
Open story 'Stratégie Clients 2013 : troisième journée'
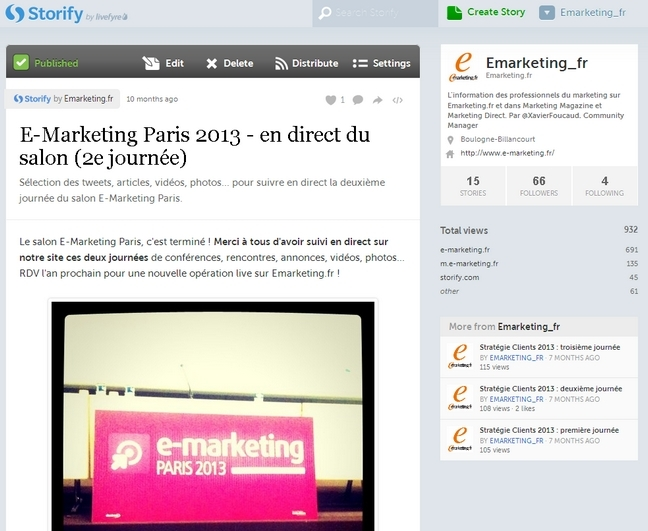[550, 347]
